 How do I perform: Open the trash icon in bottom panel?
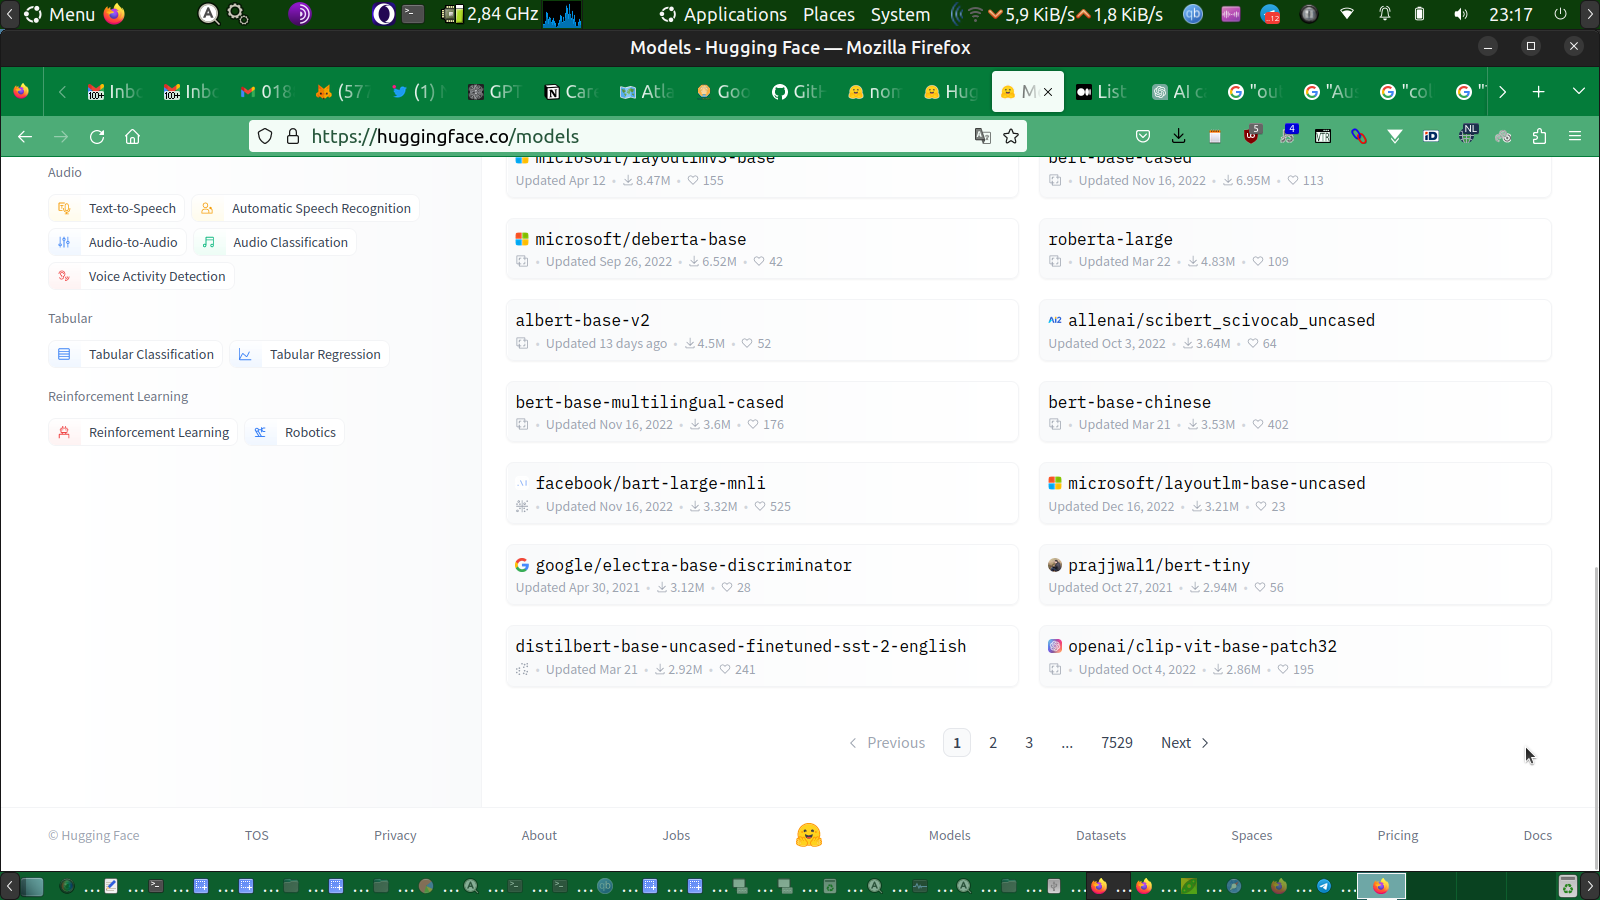coord(1568,886)
